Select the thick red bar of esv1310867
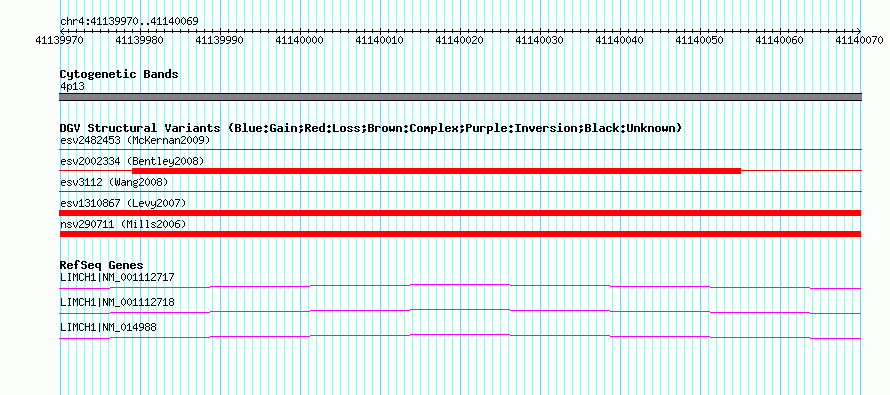Screen dimensions: 890x395 pos(460,213)
